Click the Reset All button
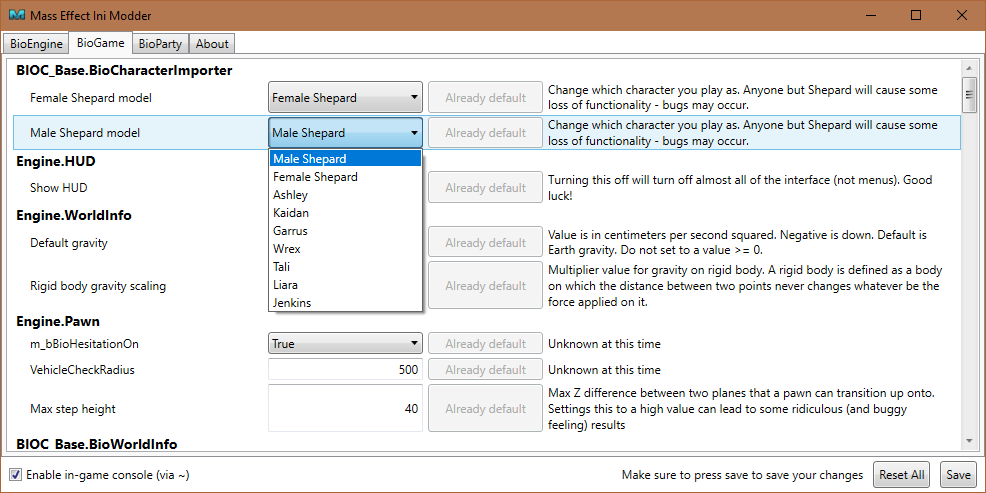The height and width of the screenshot is (493, 986). (902, 474)
